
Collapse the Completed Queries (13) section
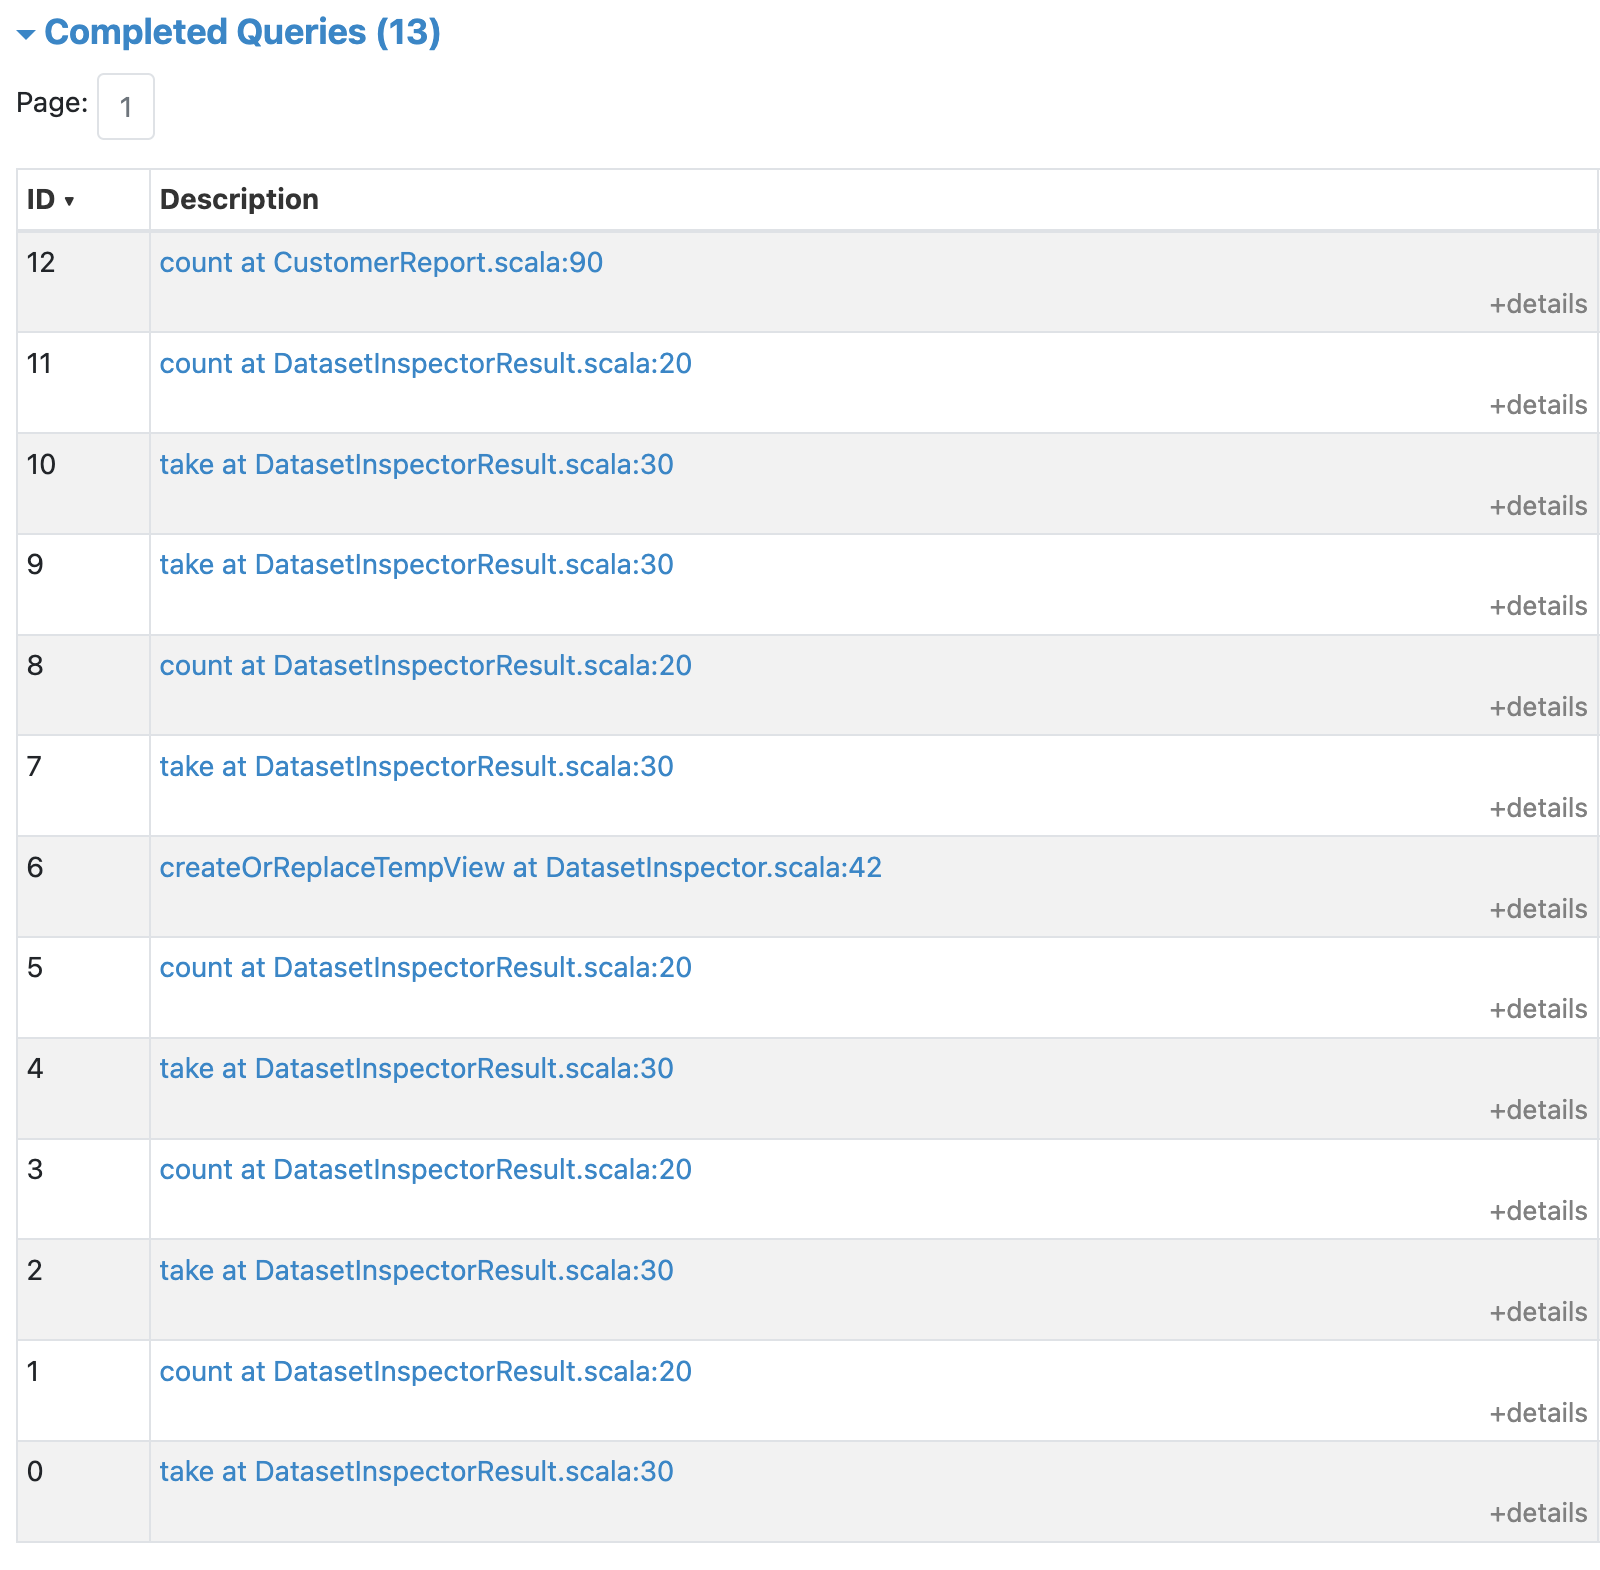229,32
